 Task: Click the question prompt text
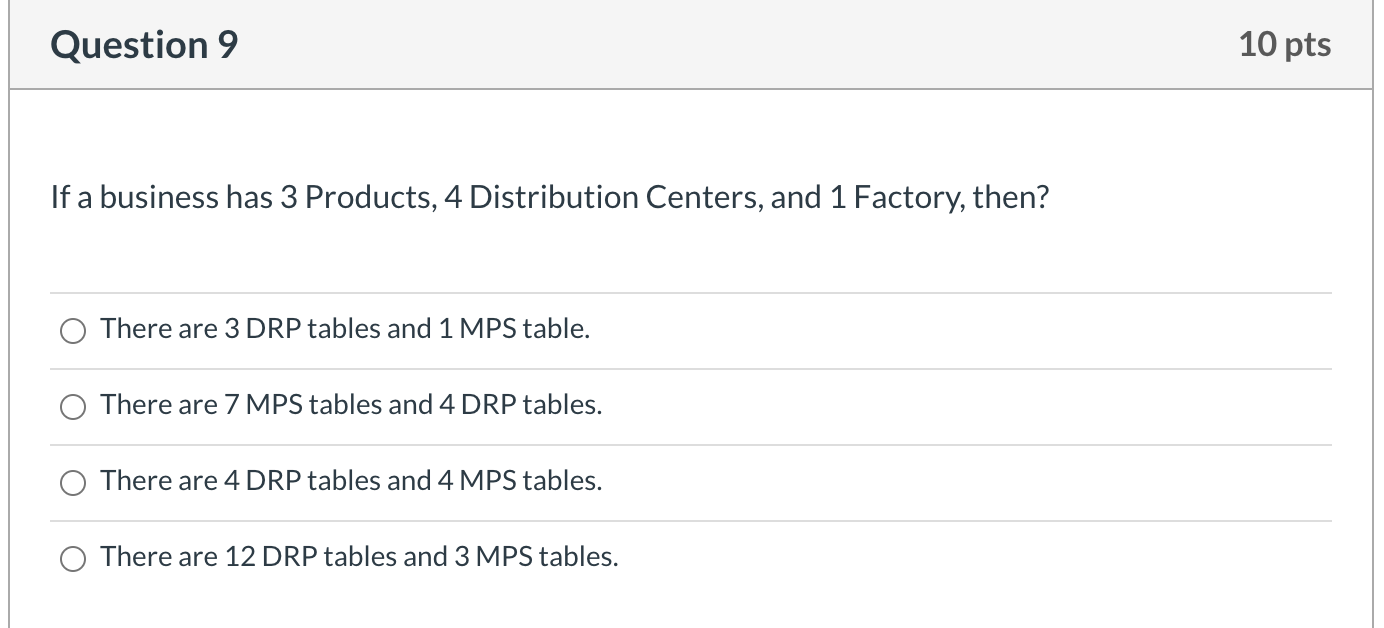click(549, 197)
